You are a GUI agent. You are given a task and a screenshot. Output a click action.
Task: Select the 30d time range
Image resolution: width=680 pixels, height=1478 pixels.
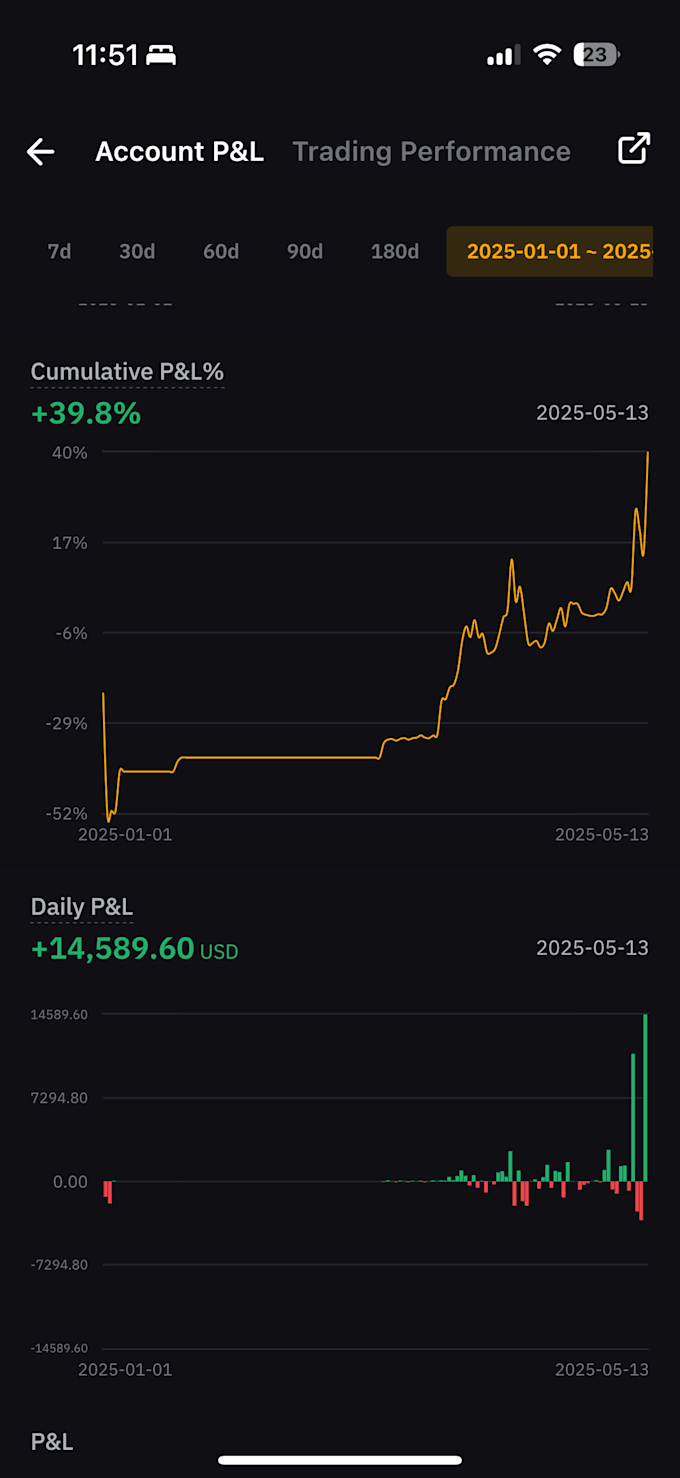click(137, 251)
